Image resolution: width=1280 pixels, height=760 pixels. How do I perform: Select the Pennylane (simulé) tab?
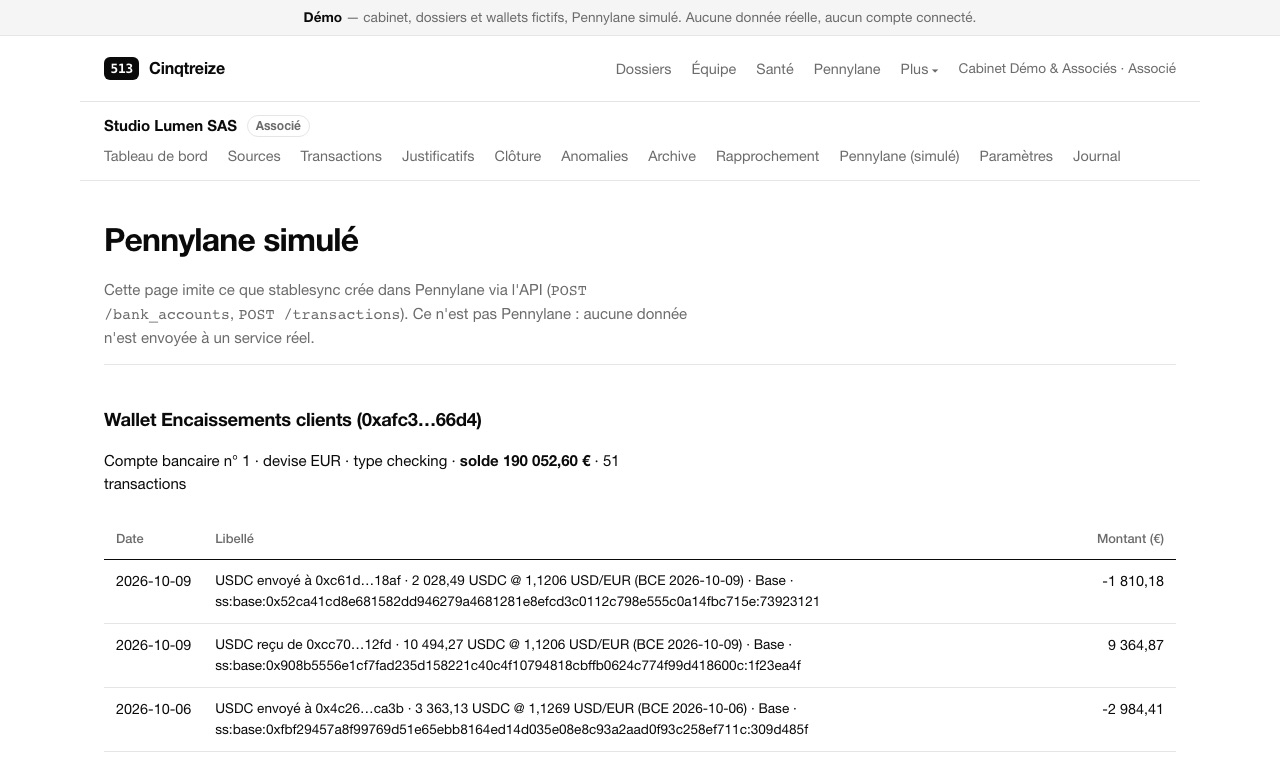coord(899,156)
